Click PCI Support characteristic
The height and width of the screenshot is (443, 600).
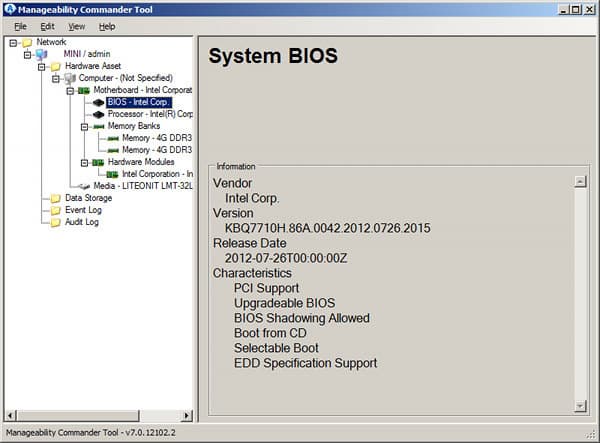266,288
